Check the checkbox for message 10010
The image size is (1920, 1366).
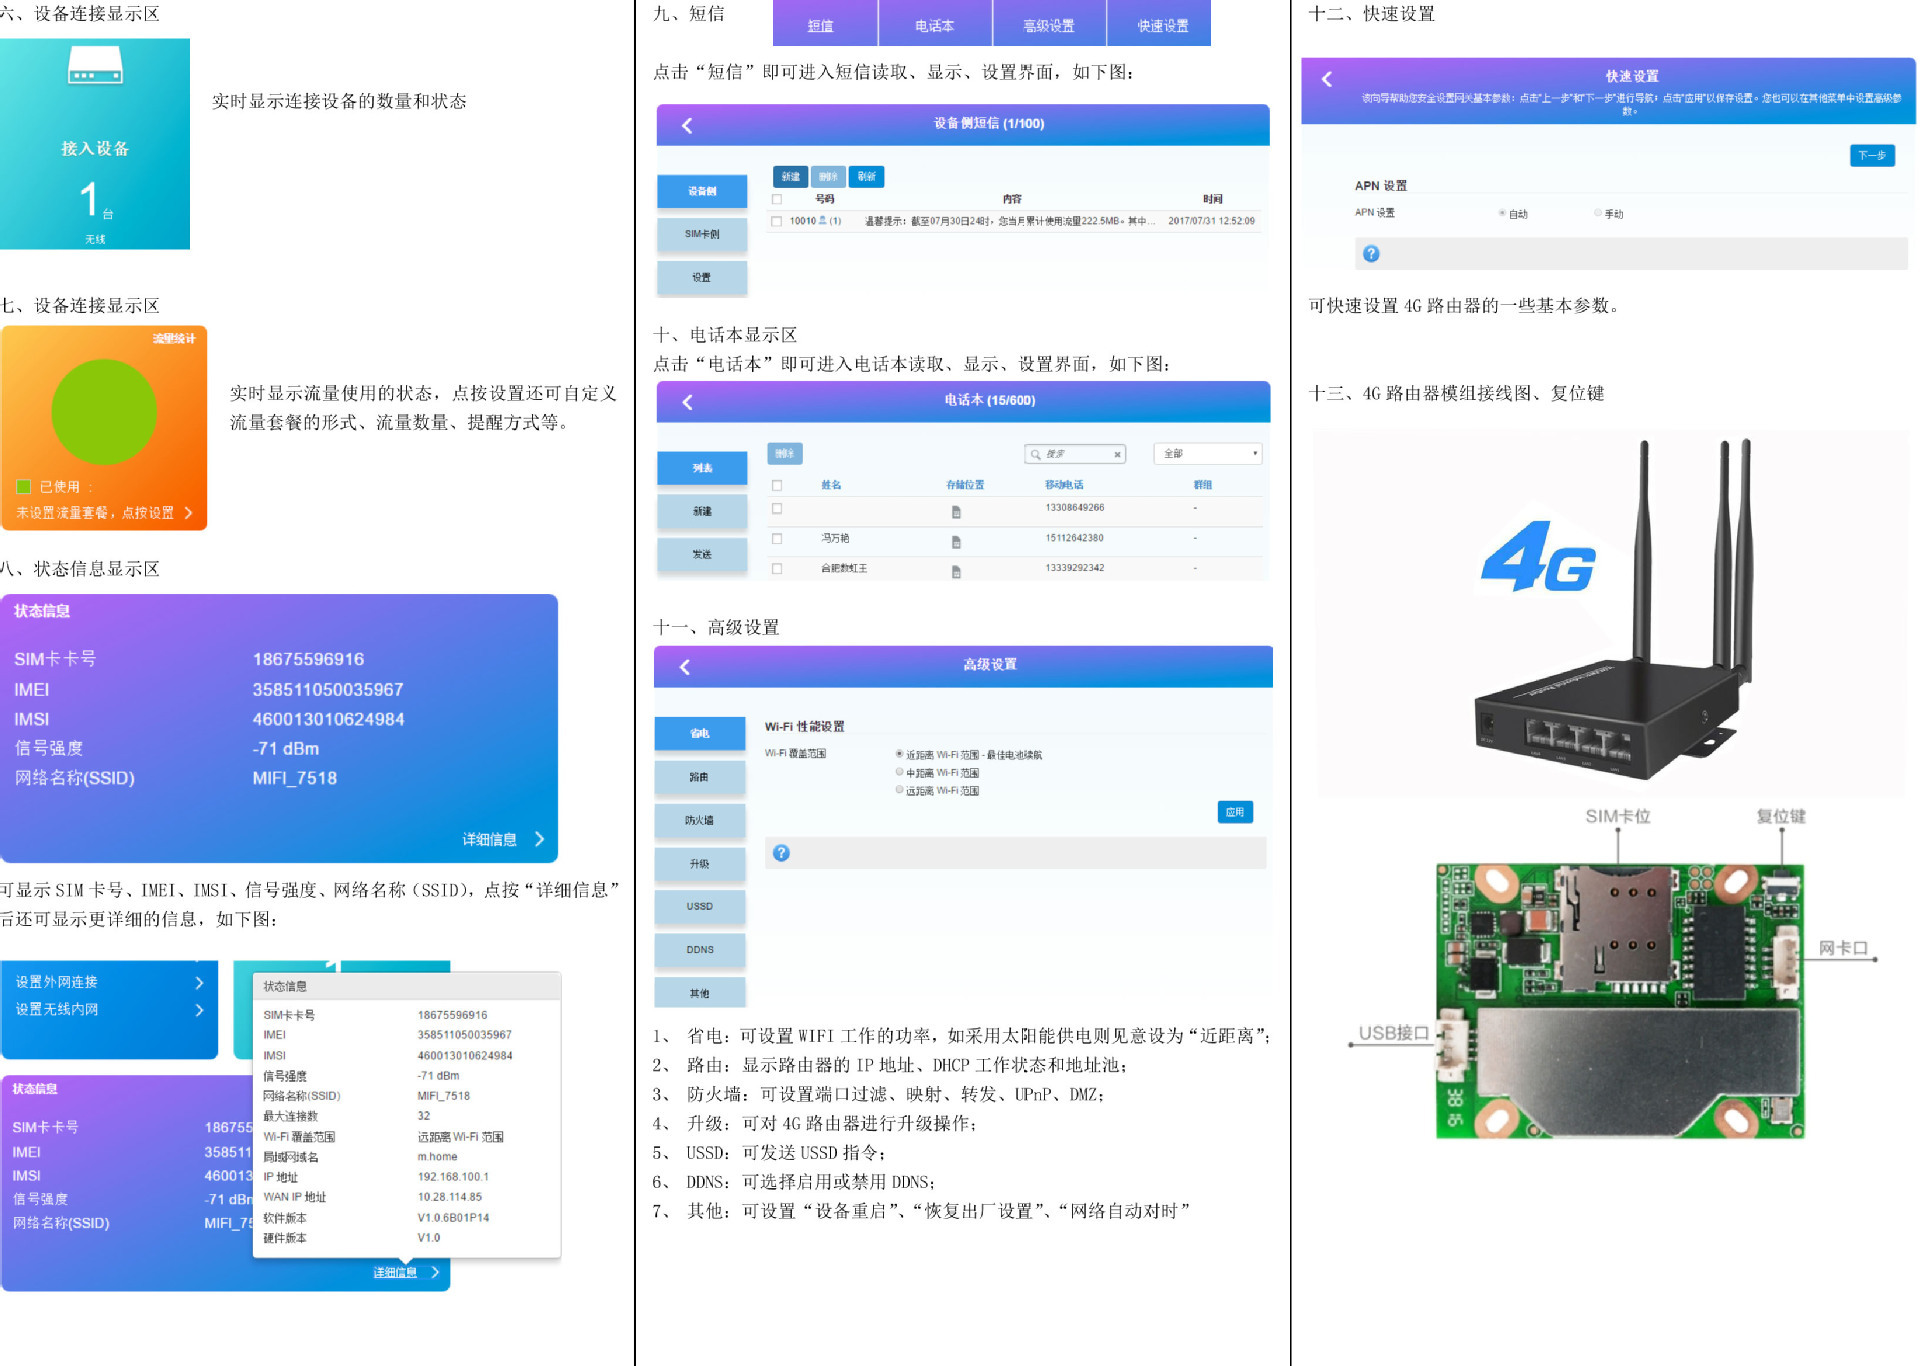(x=777, y=222)
